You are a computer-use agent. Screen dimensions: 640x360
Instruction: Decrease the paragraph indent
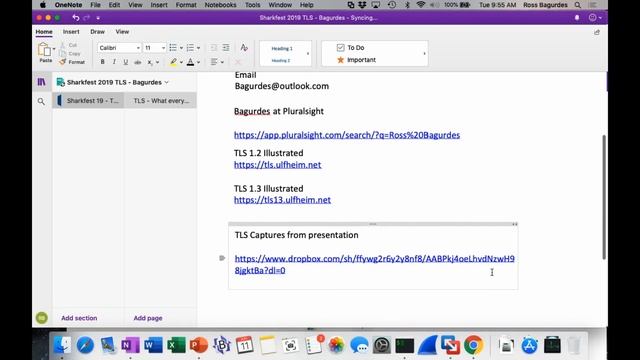213,48
